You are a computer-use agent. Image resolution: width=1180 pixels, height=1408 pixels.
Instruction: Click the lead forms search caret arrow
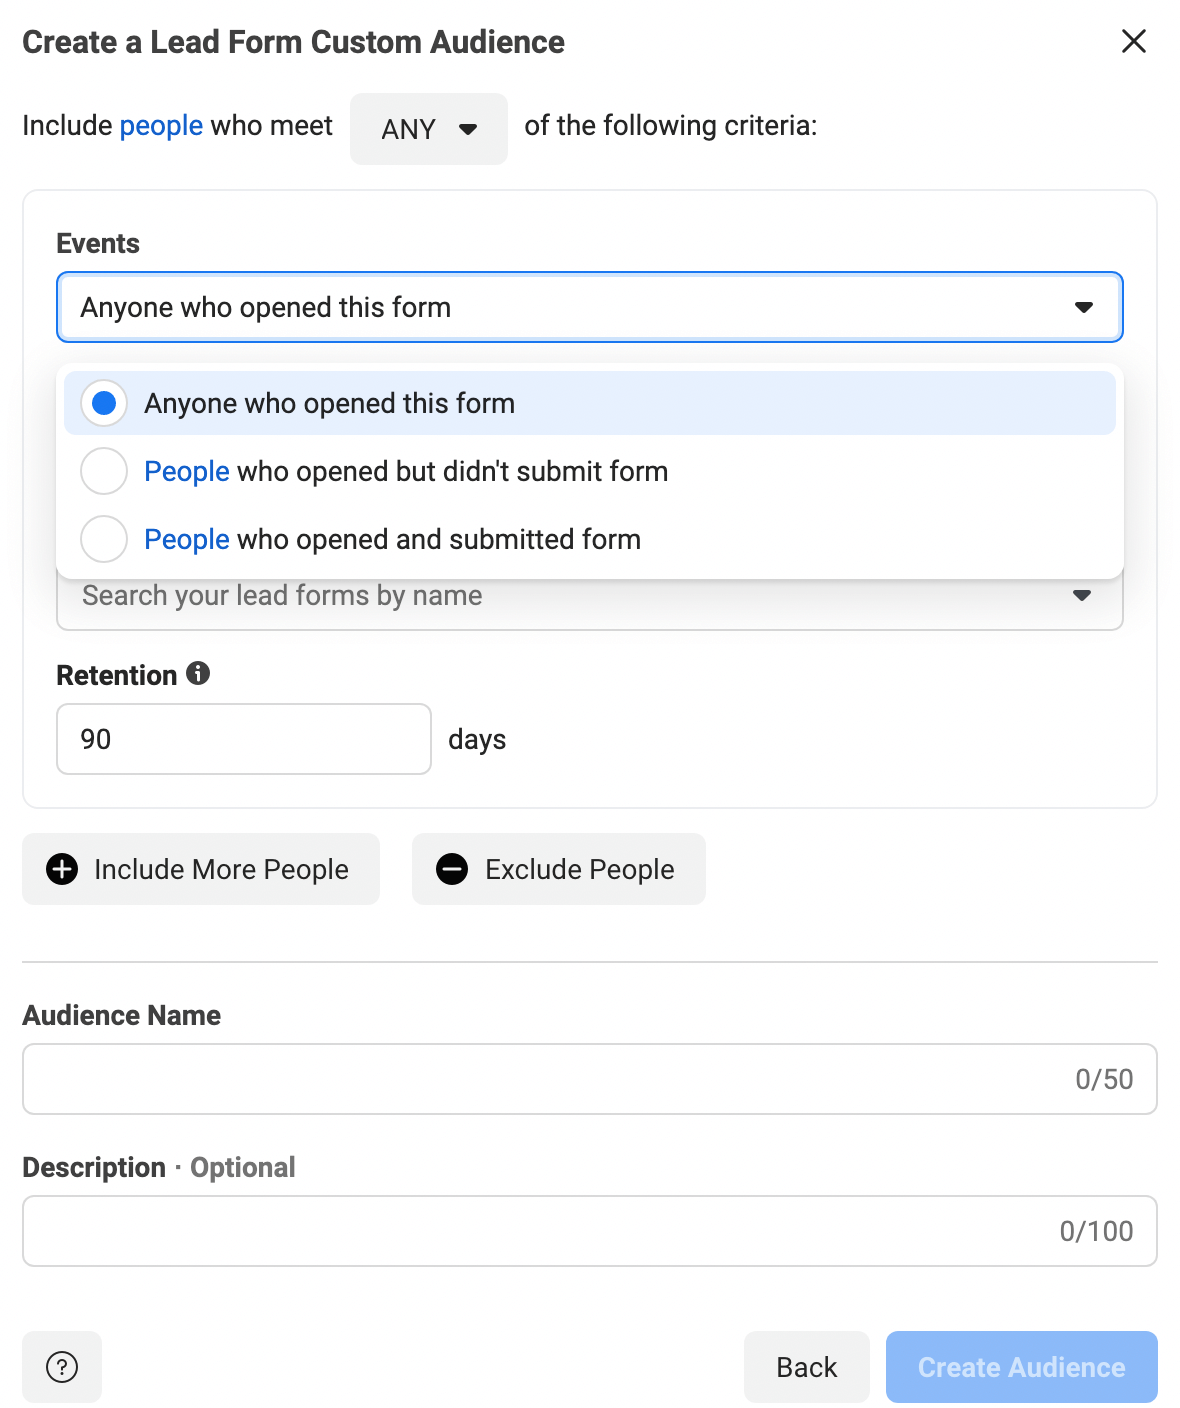pos(1081,595)
